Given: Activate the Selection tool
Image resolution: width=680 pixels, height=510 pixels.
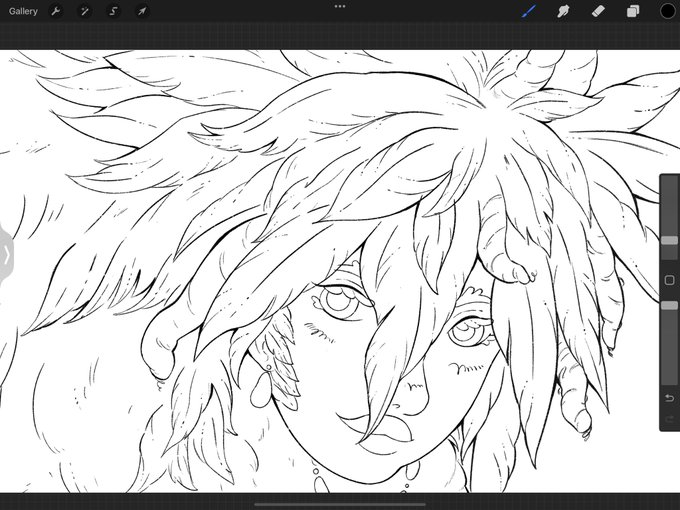Looking at the screenshot, I should pyautogui.click(x=113, y=11).
